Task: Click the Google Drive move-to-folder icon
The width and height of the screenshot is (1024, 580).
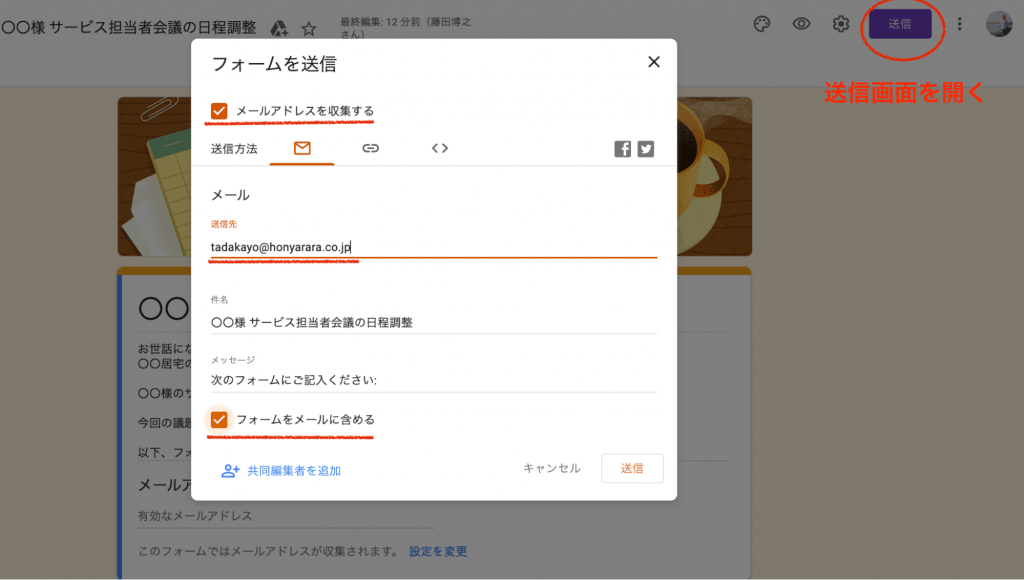Action: click(280, 28)
